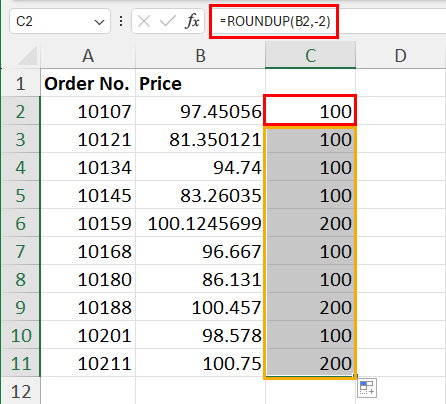
Task: Select price cell 98.578
Action: pos(200,335)
